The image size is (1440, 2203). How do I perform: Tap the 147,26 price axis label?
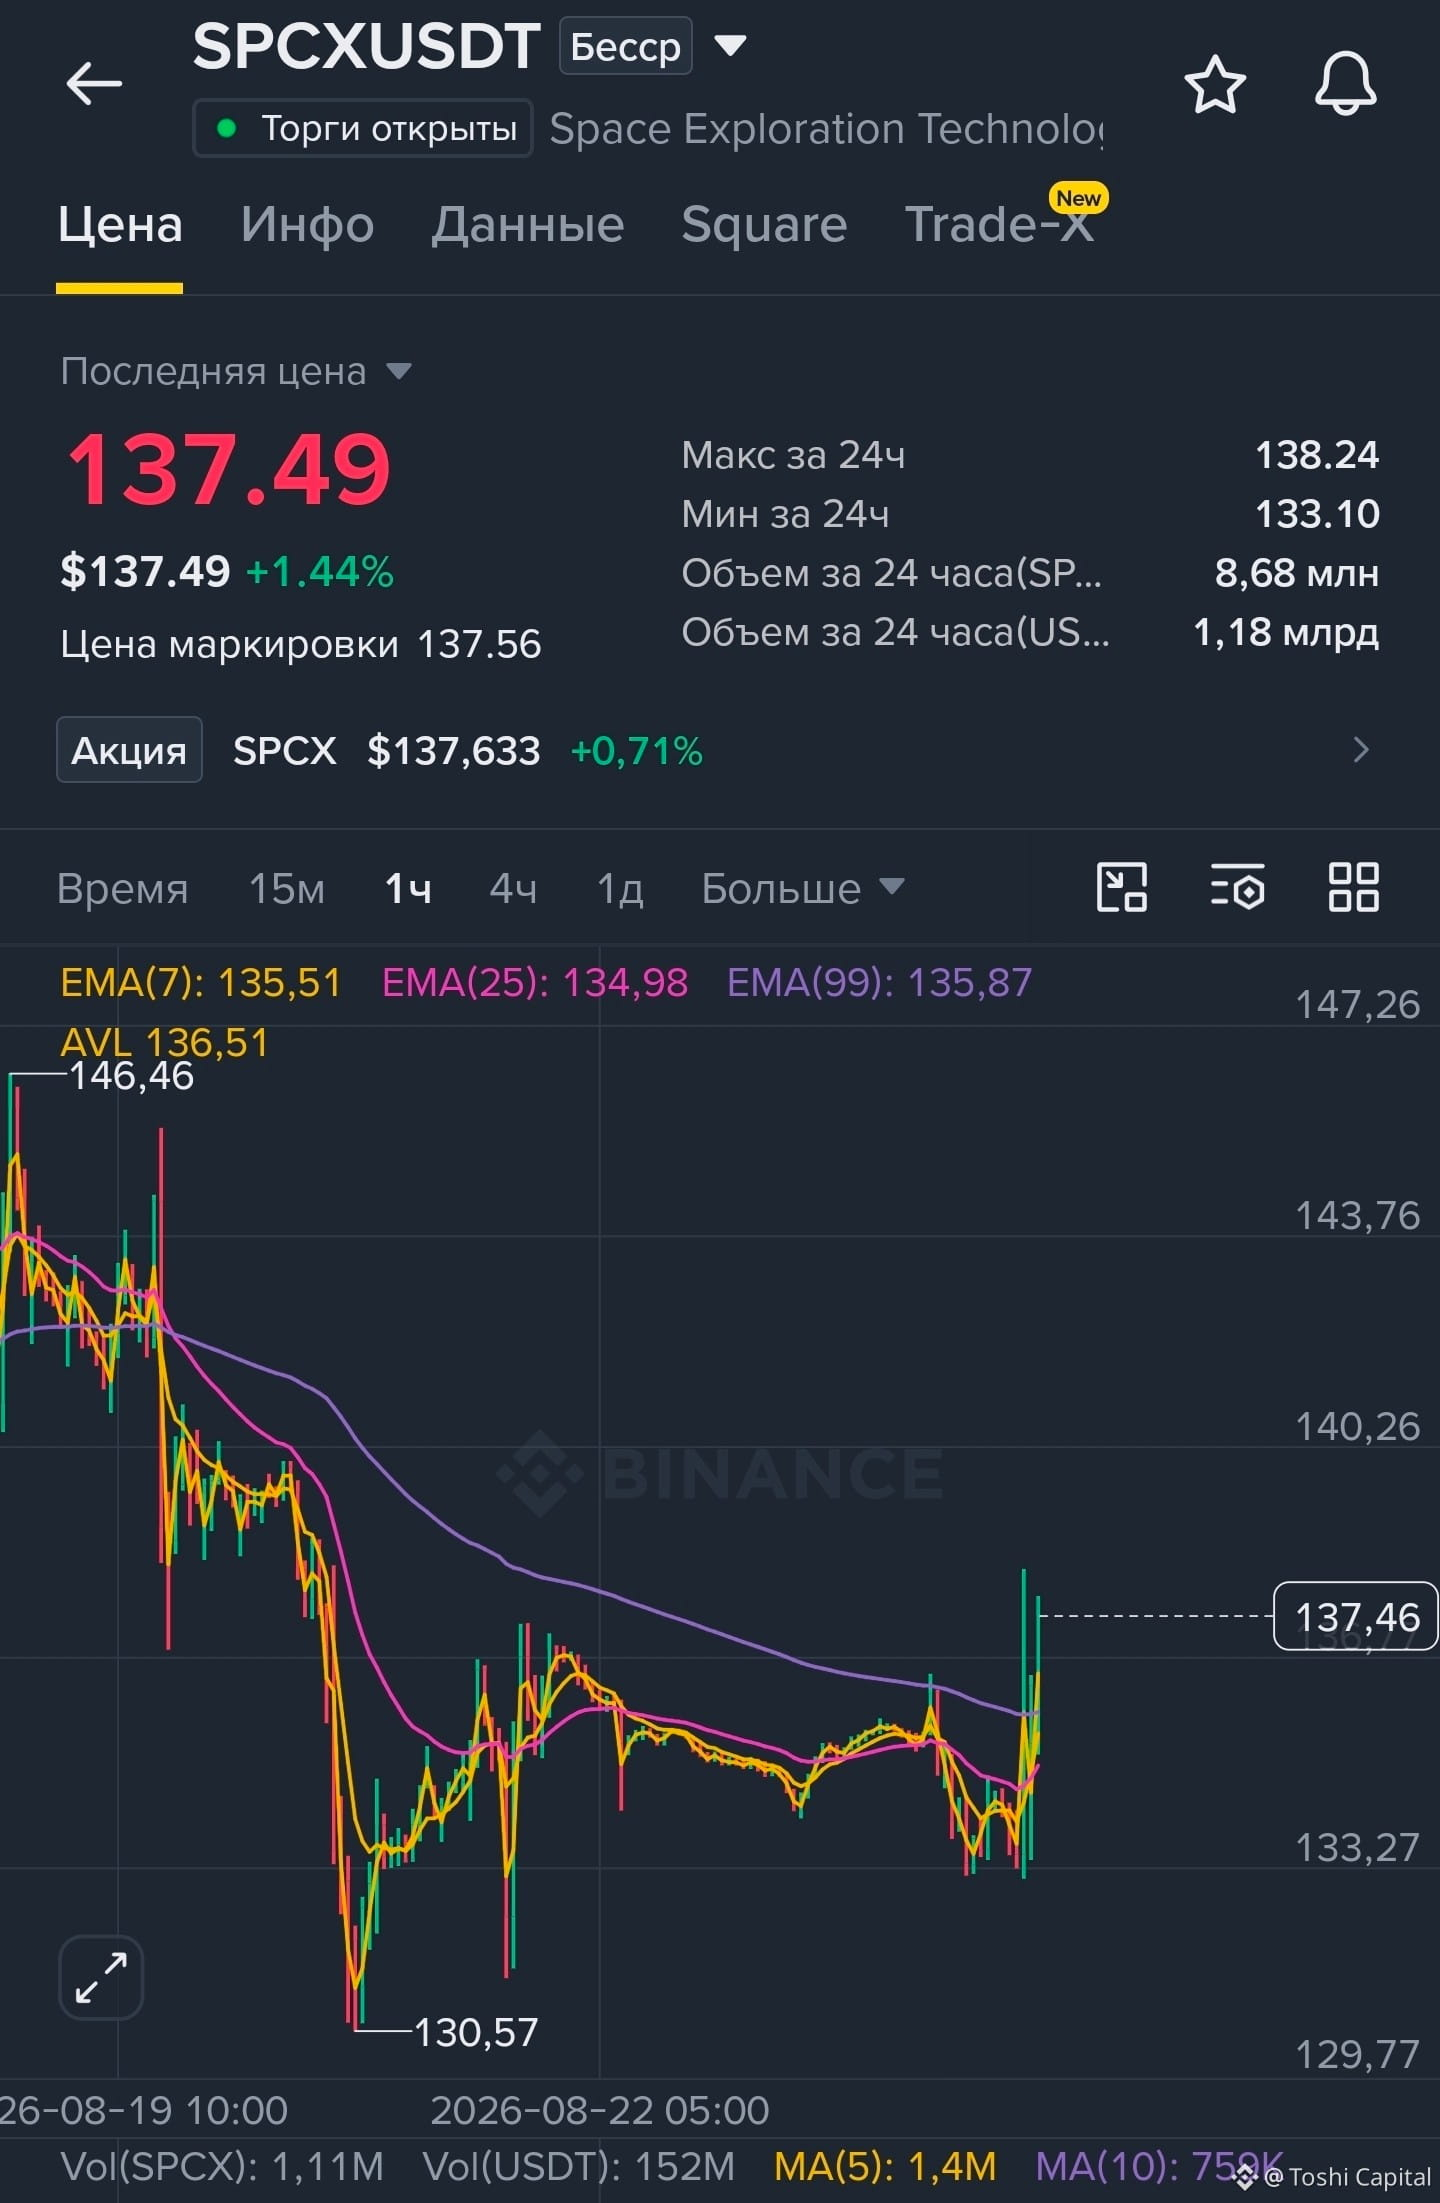(x=1357, y=1004)
